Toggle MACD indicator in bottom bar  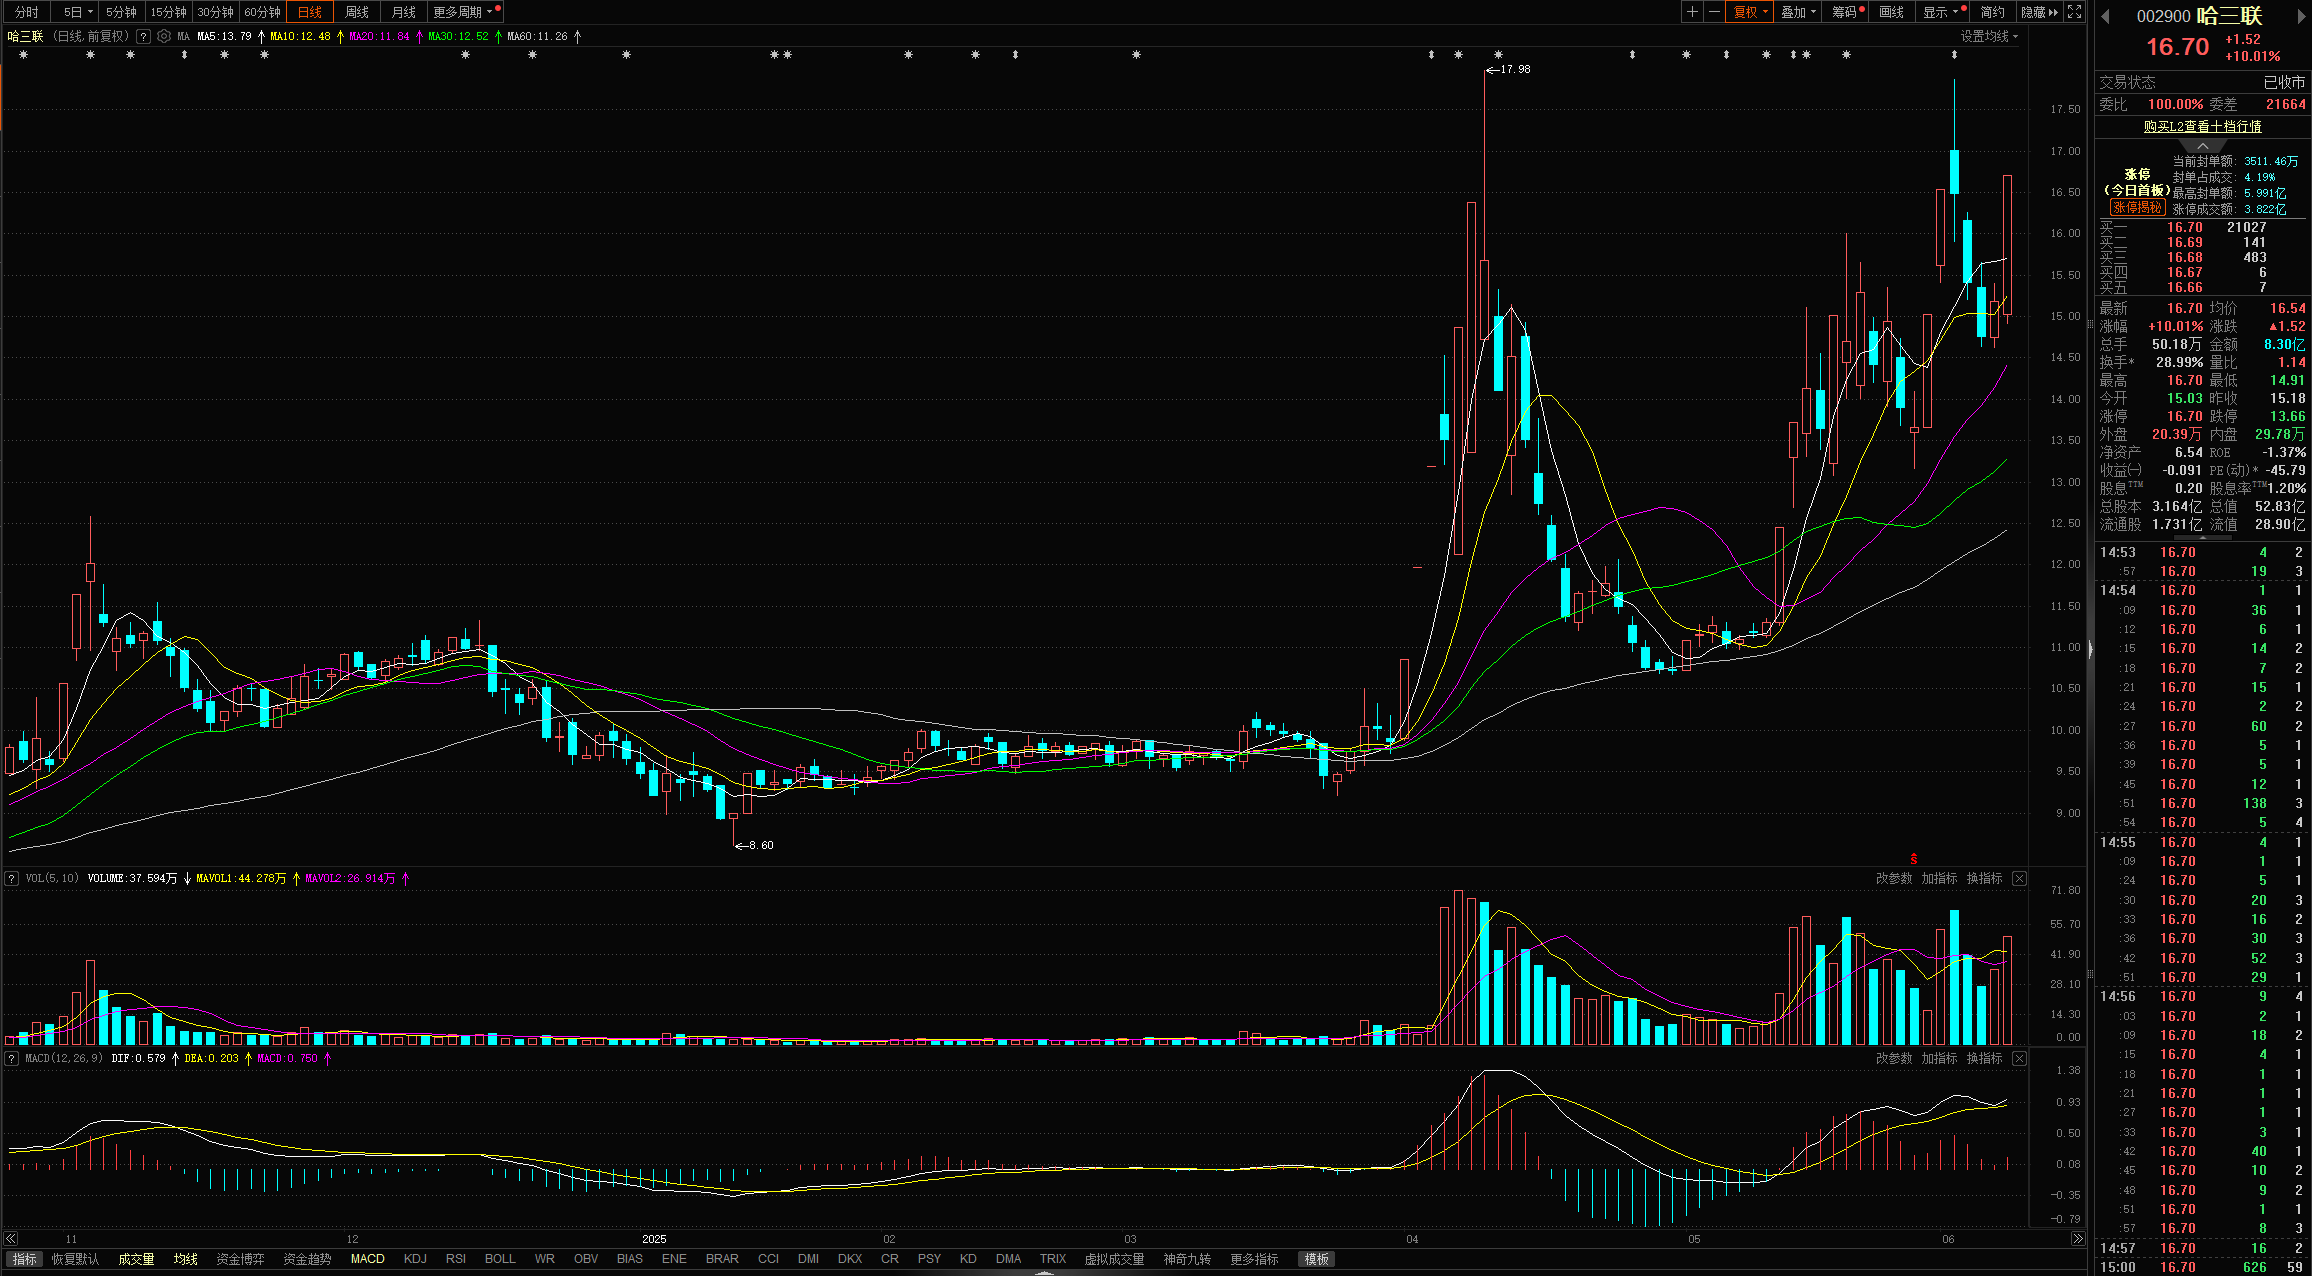tap(367, 1259)
